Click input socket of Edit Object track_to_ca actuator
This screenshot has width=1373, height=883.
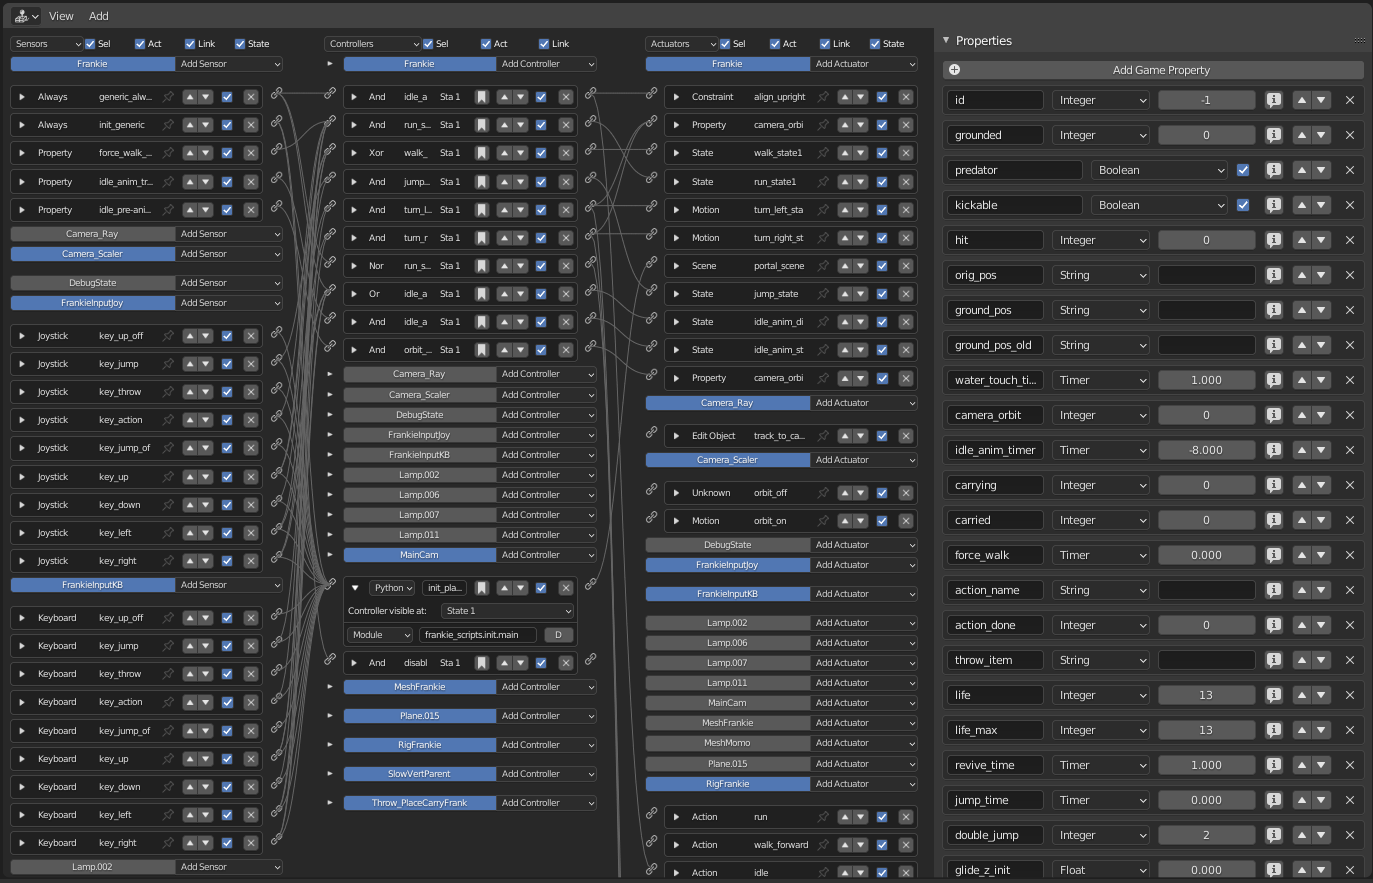coord(652,432)
